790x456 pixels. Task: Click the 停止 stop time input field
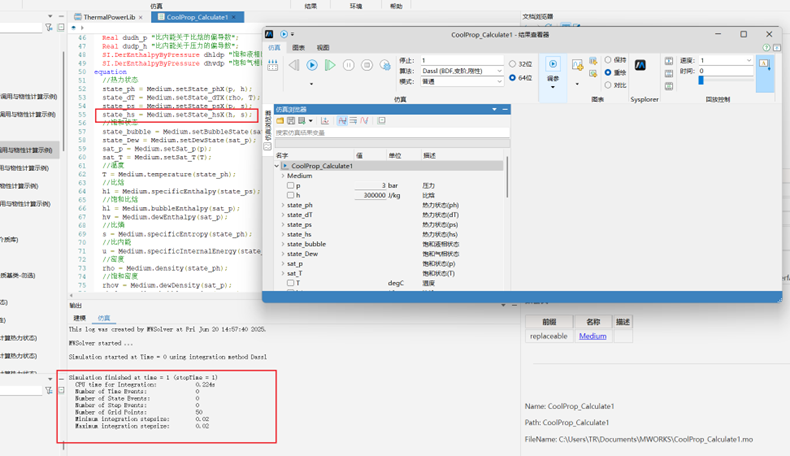[x=462, y=60]
